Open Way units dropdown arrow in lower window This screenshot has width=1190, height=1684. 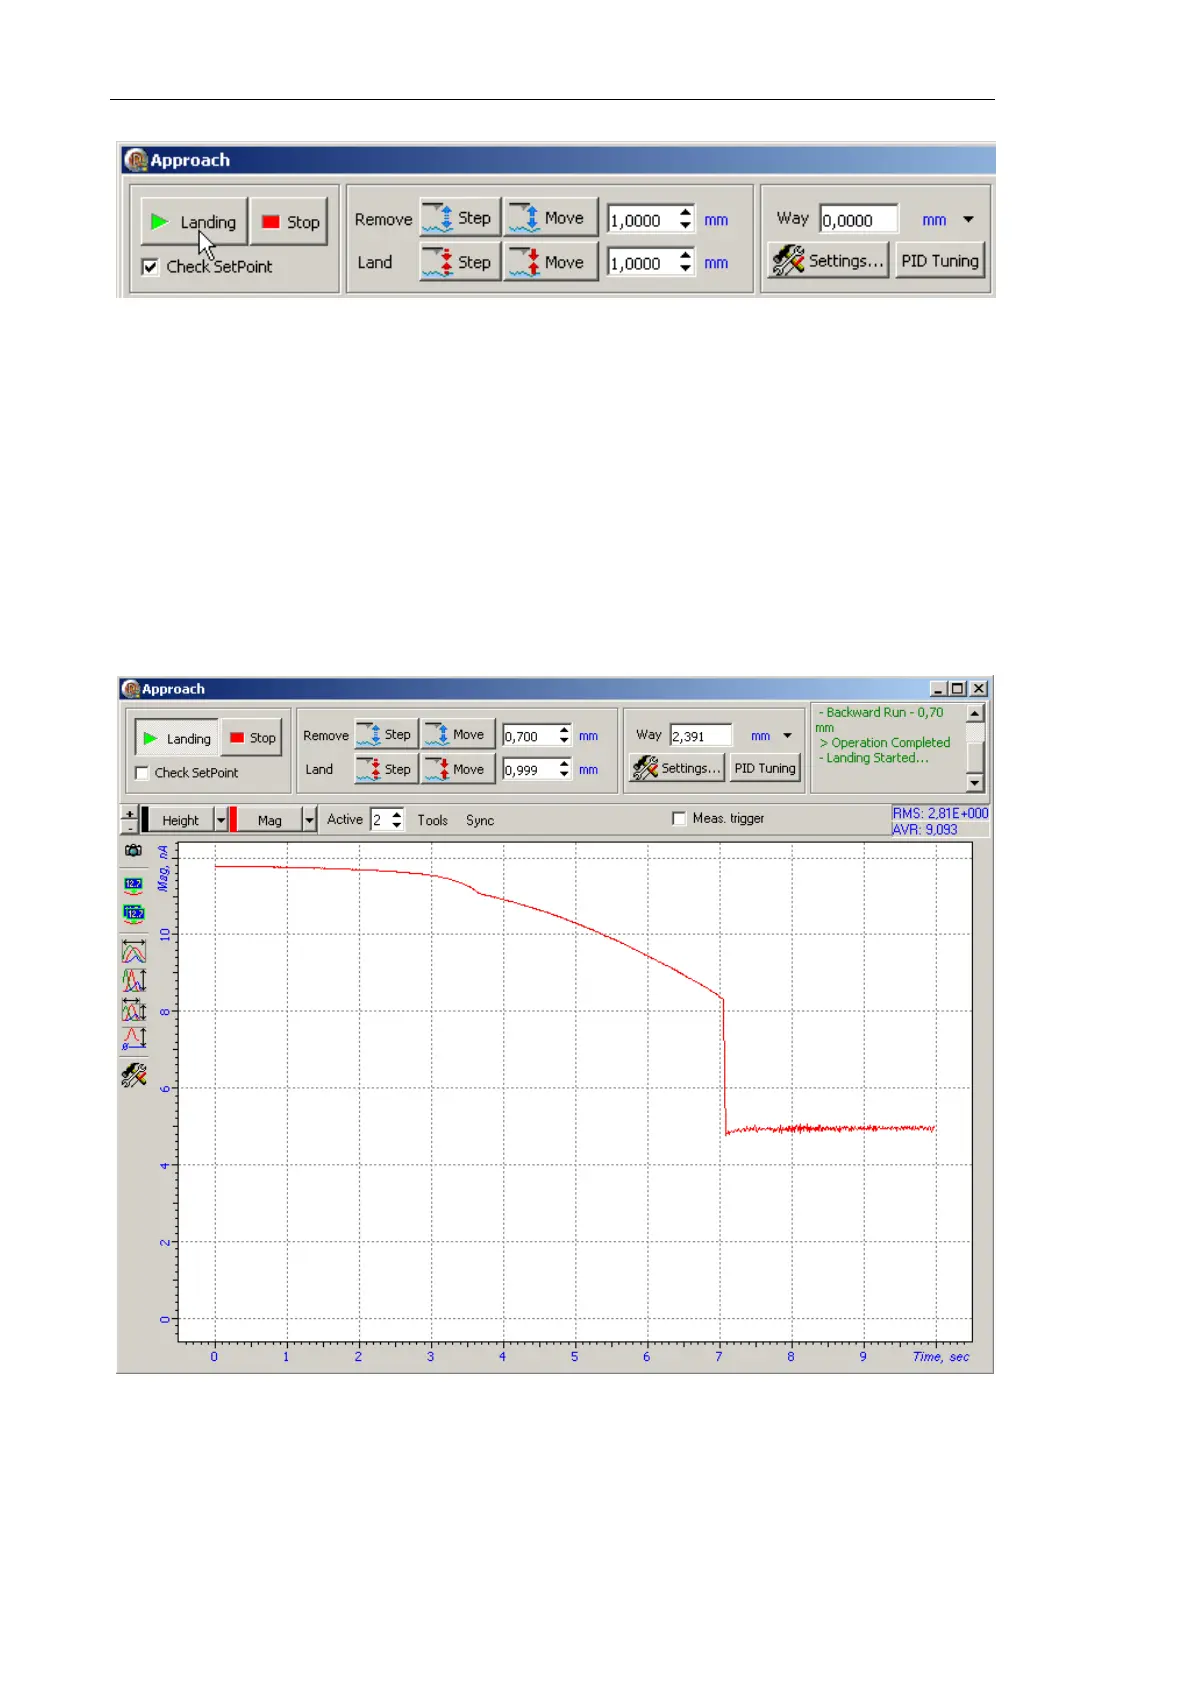787,736
